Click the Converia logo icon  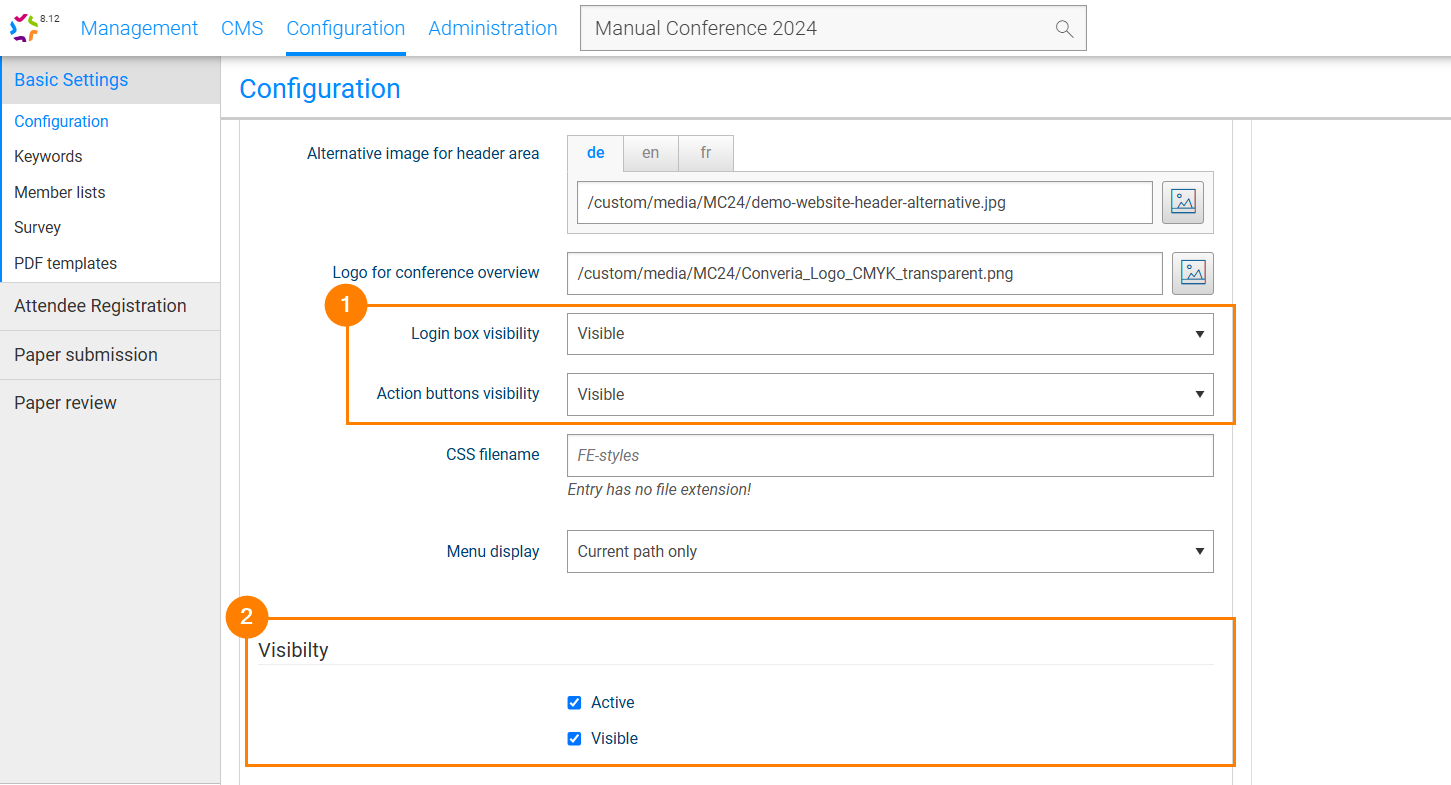[25, 28]
